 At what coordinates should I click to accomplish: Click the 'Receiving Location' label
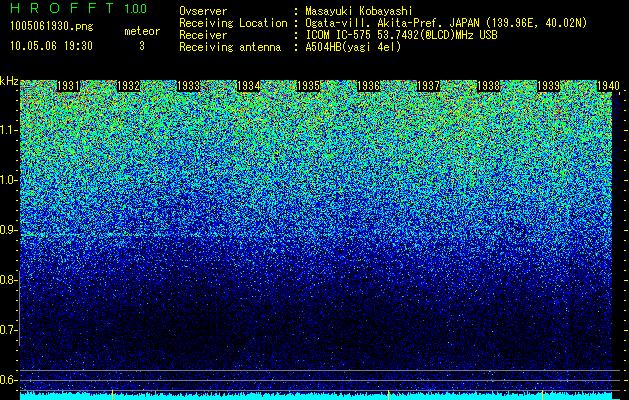click(x=233, y=23)
